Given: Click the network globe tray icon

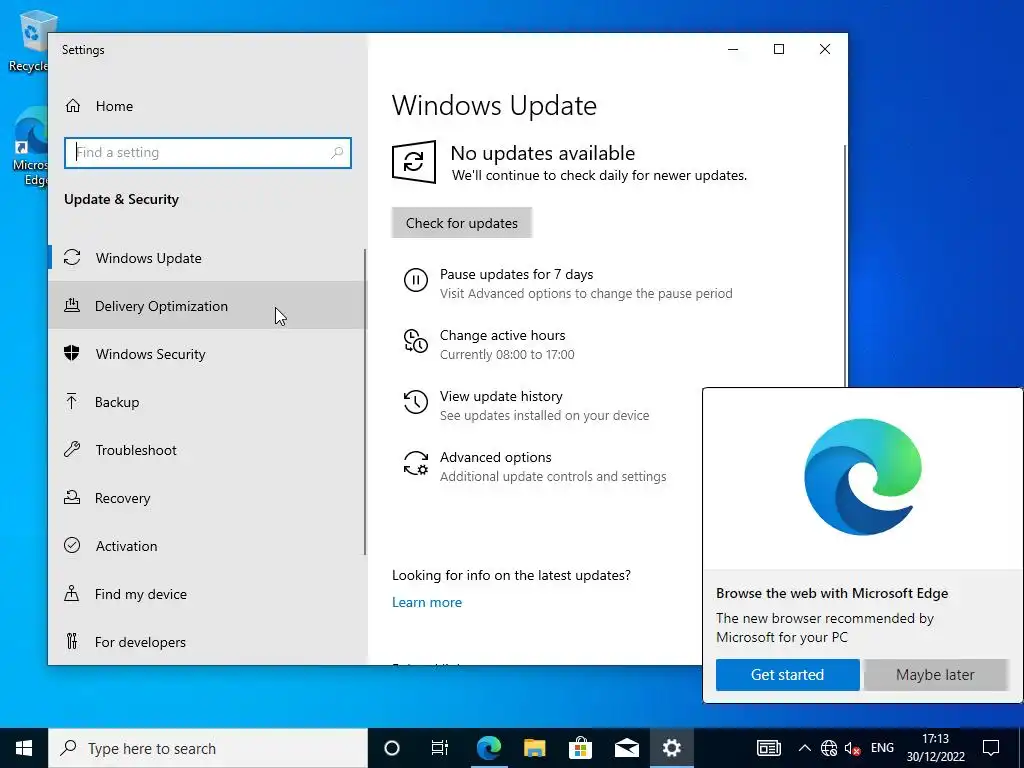Looking at the screenshot, I should [x=829, y=748].
